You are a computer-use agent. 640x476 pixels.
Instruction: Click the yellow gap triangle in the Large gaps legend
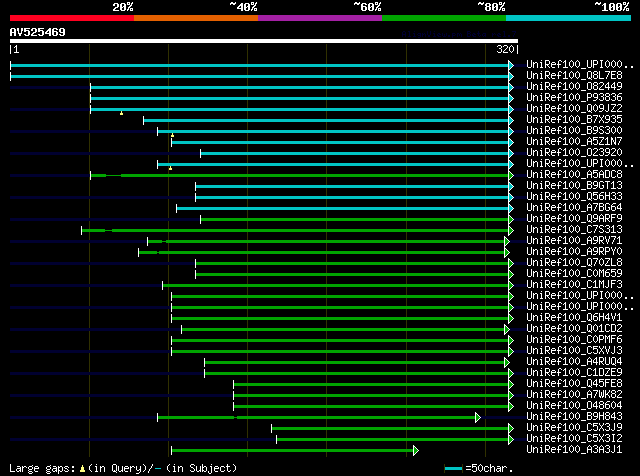click(82, 469)
